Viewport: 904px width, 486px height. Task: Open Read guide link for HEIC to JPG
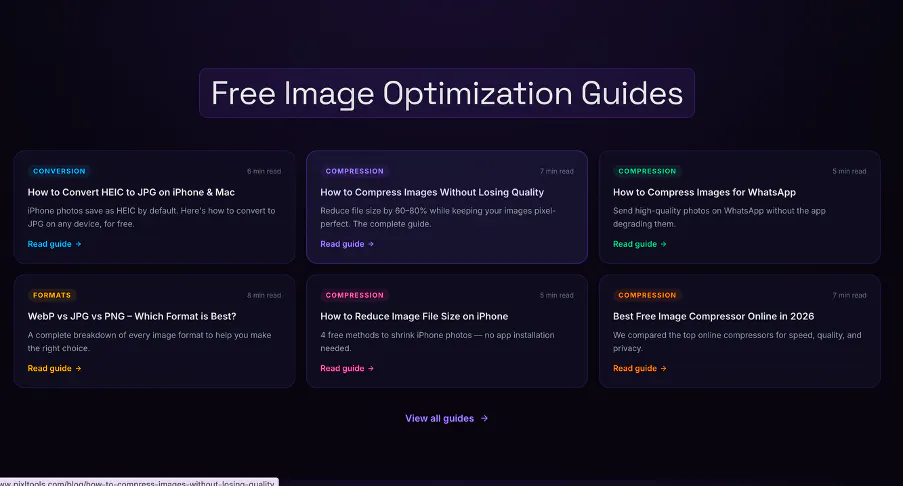coord(54,244)
